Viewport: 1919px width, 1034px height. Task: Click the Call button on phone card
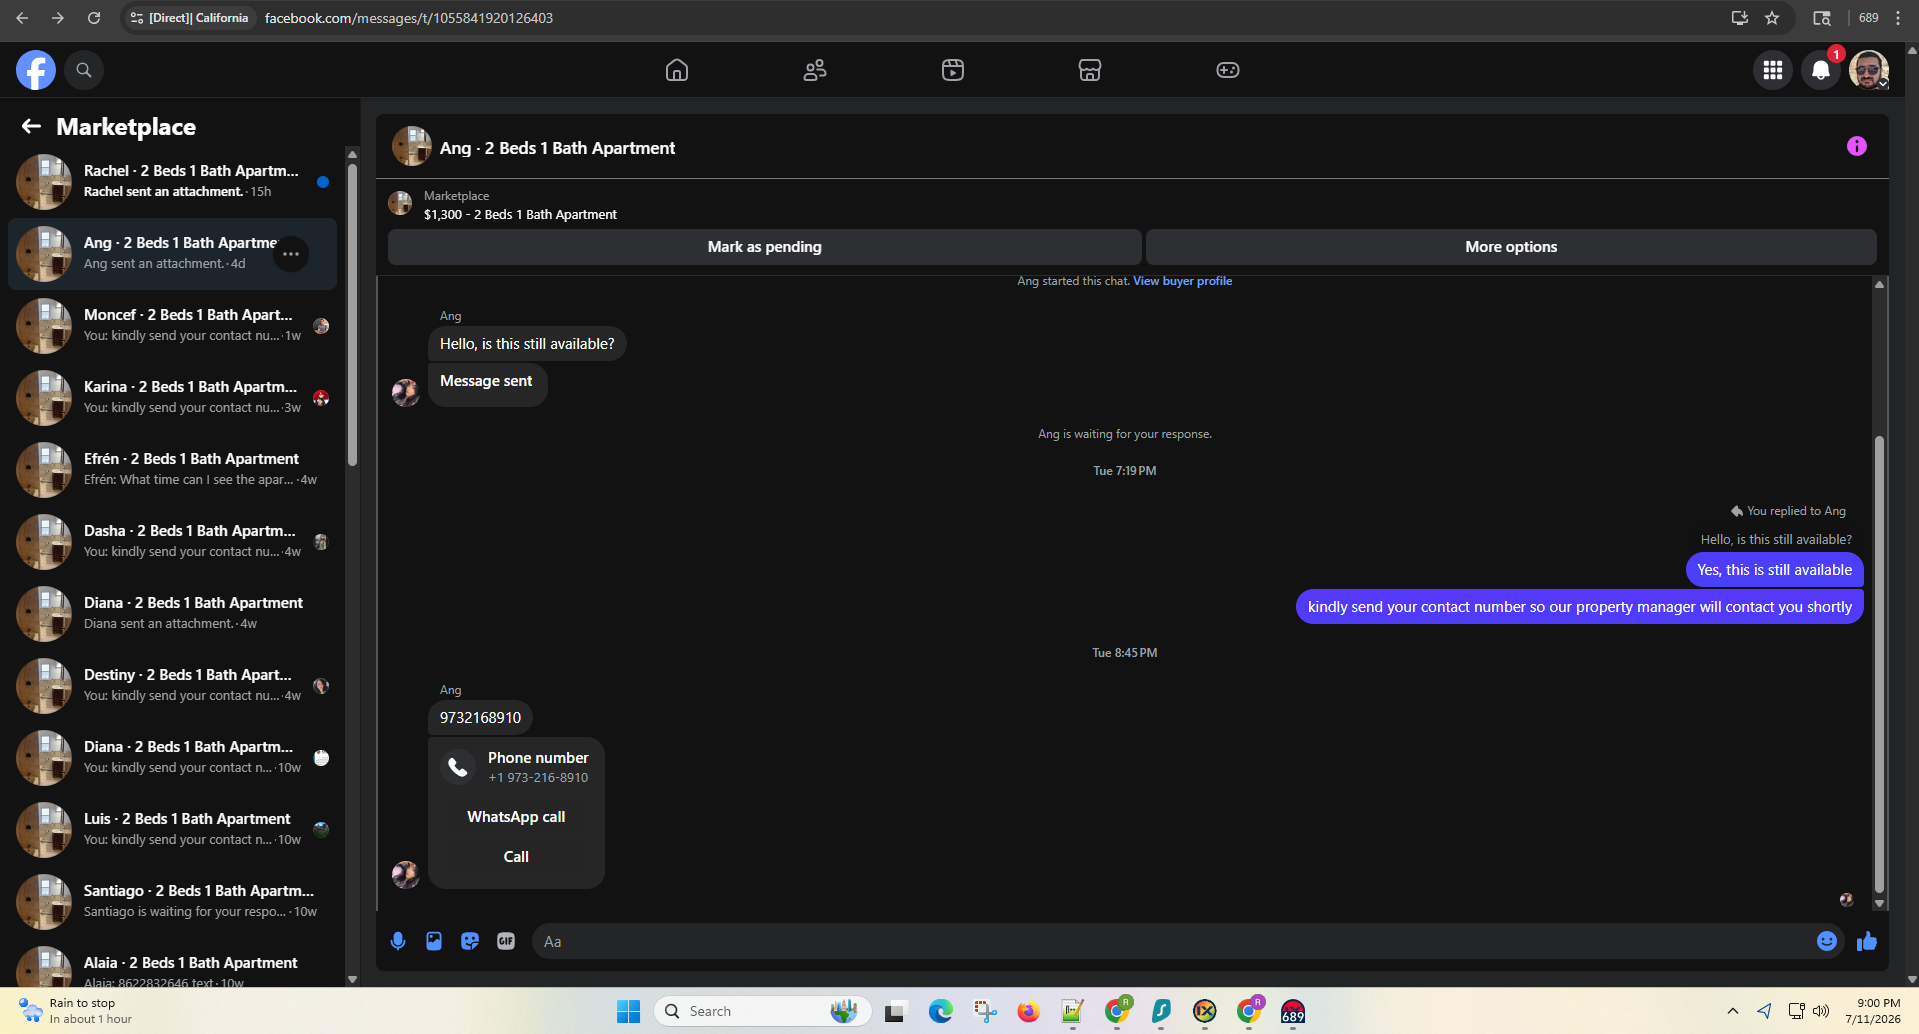[516, 857]
